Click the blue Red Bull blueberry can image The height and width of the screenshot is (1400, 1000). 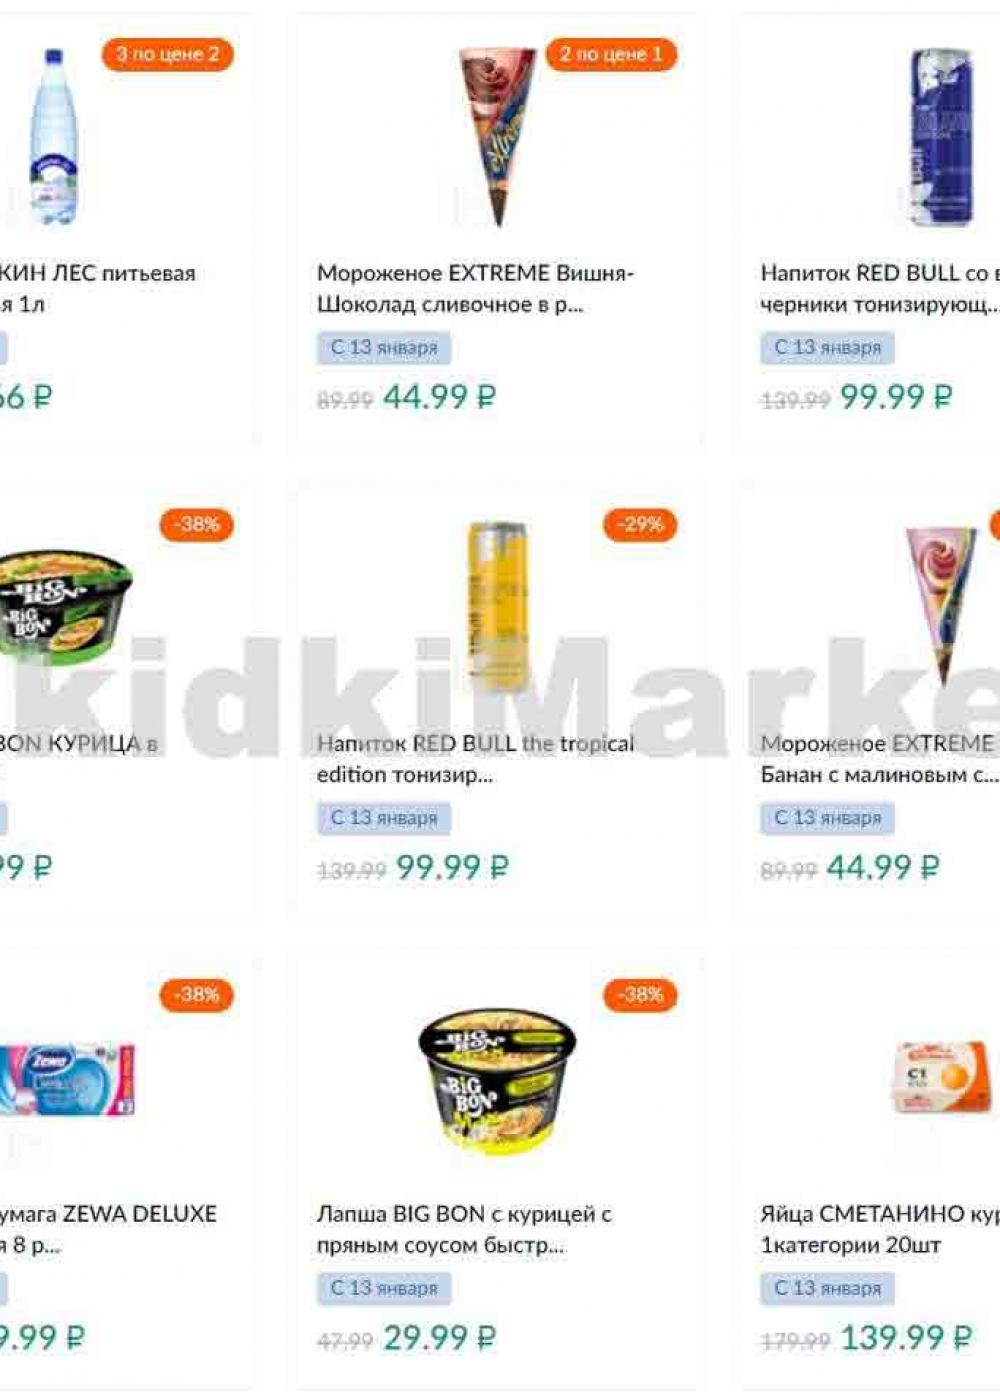pyautogui.click(x=940, y=137)
